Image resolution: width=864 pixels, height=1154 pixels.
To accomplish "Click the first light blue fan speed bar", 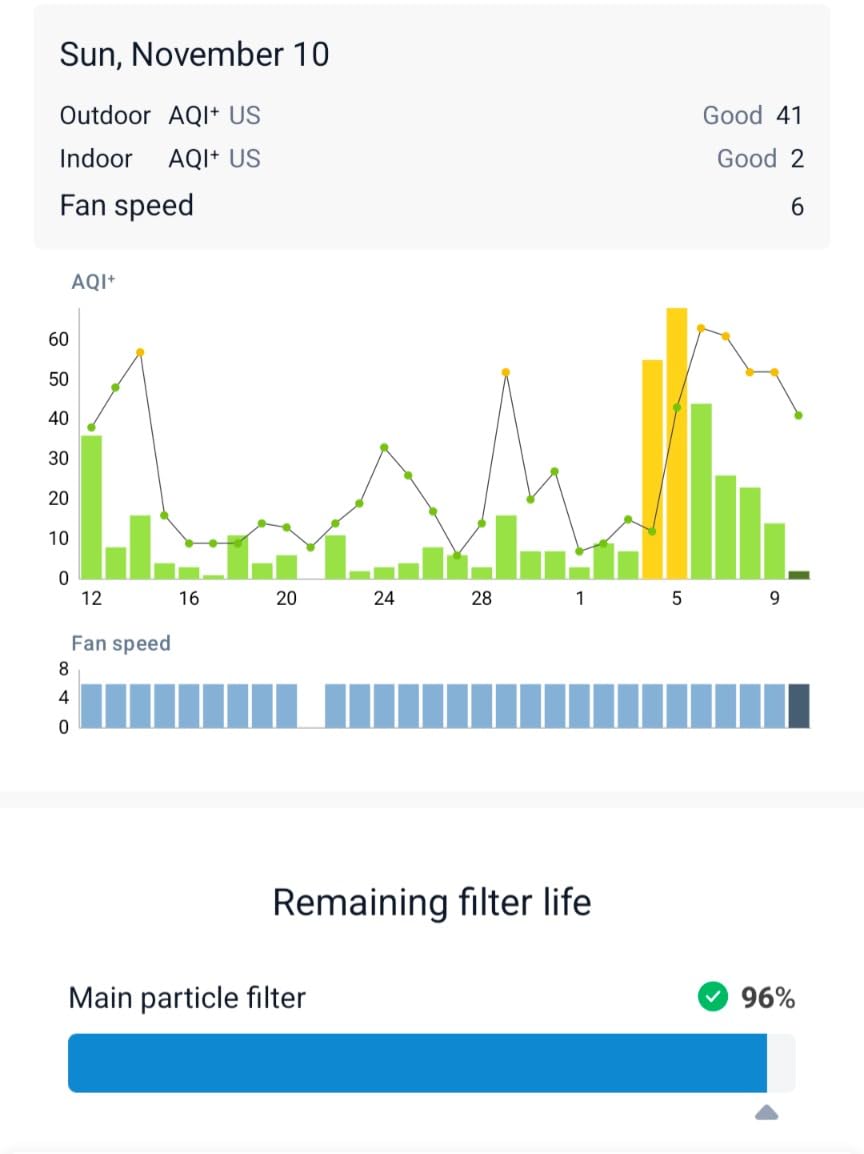I will pyautogui.click(x=91, y=705).
